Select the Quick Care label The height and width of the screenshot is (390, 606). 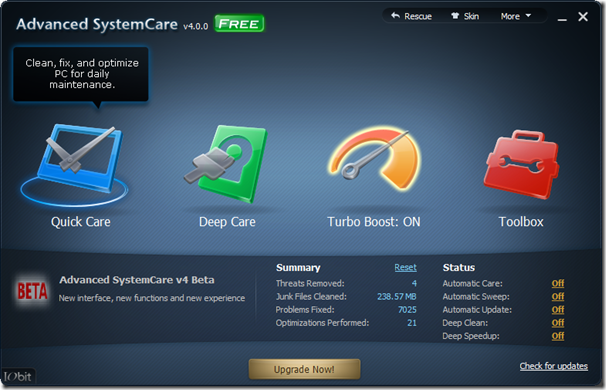click(x=81, y=222)
